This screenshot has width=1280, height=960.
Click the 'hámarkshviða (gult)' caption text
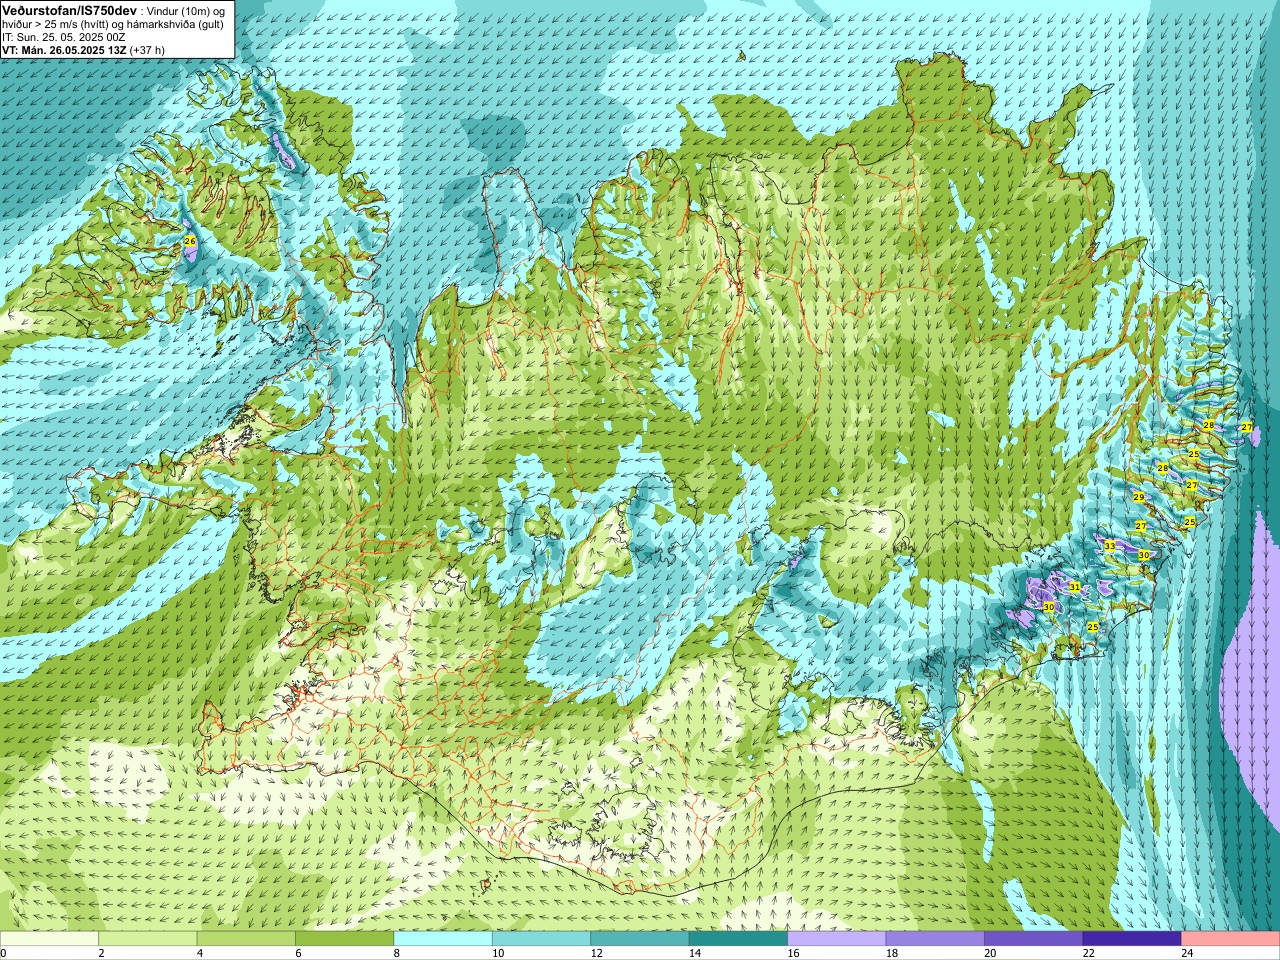point(176,24)
